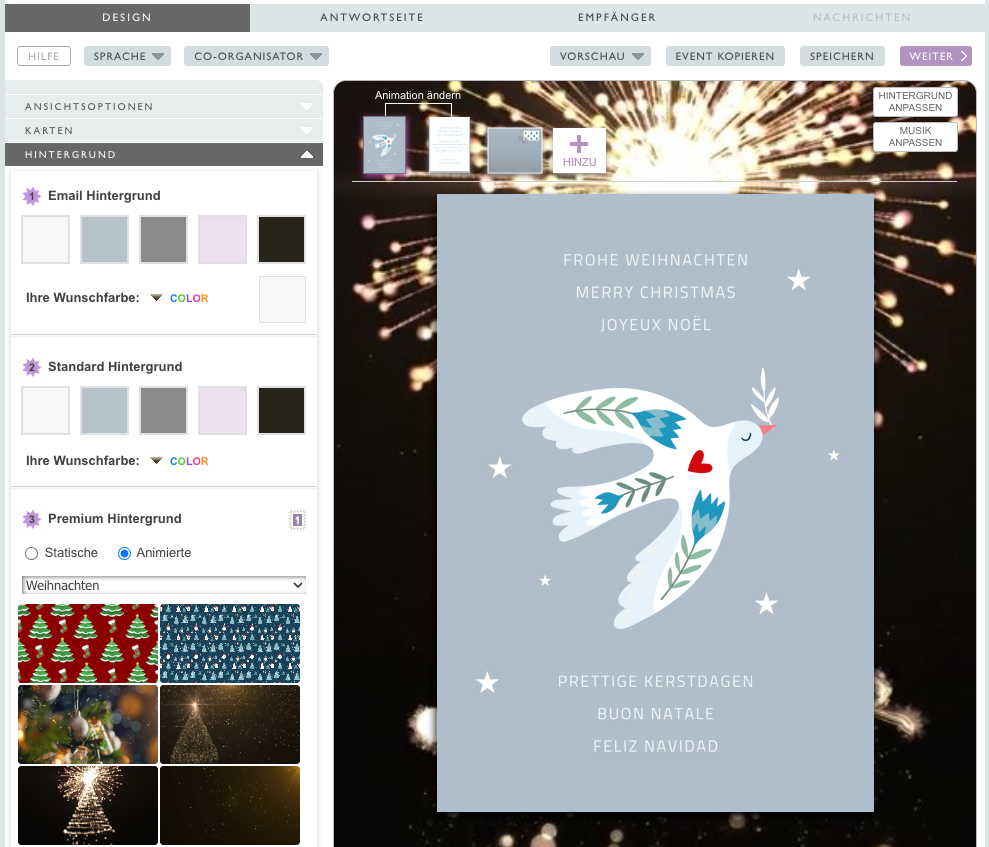Switch to the Empfänger tab
989x847 pixels.
617,18
